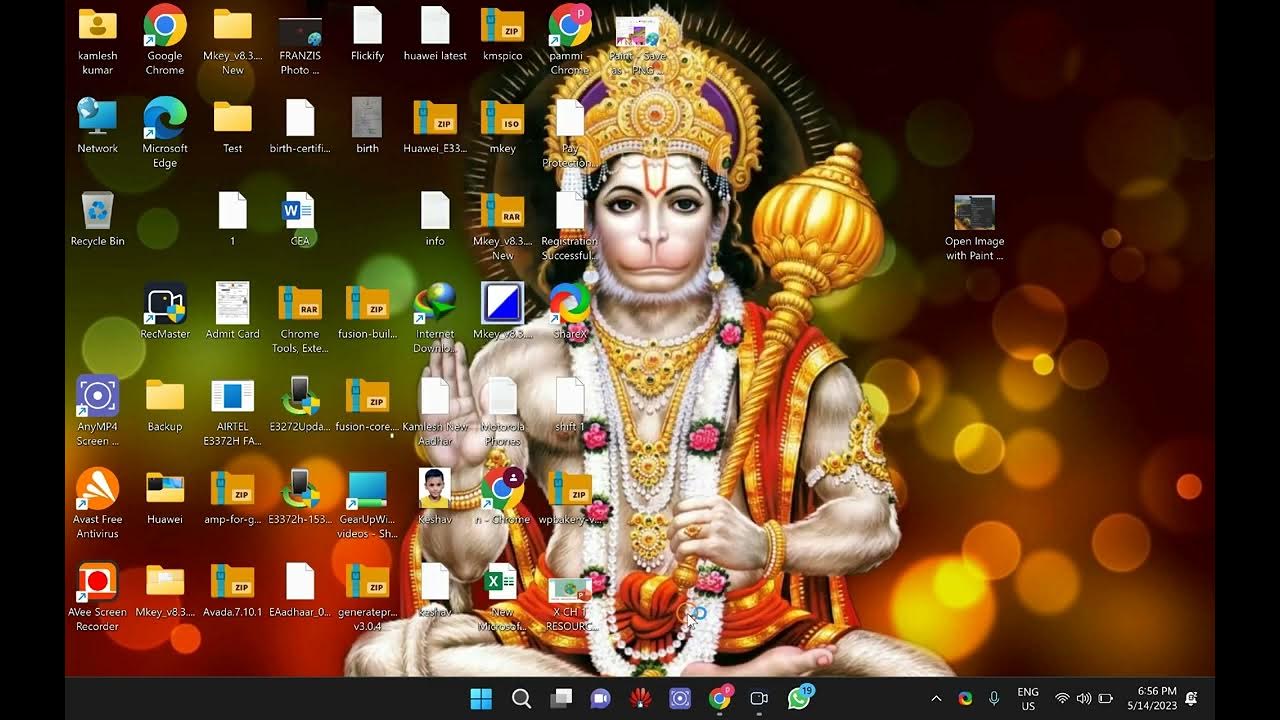Image resolution: width=1280 pixels, height=720 pixels.
Task: Open the camera recorder taskbar app
Action: [759, 698]
